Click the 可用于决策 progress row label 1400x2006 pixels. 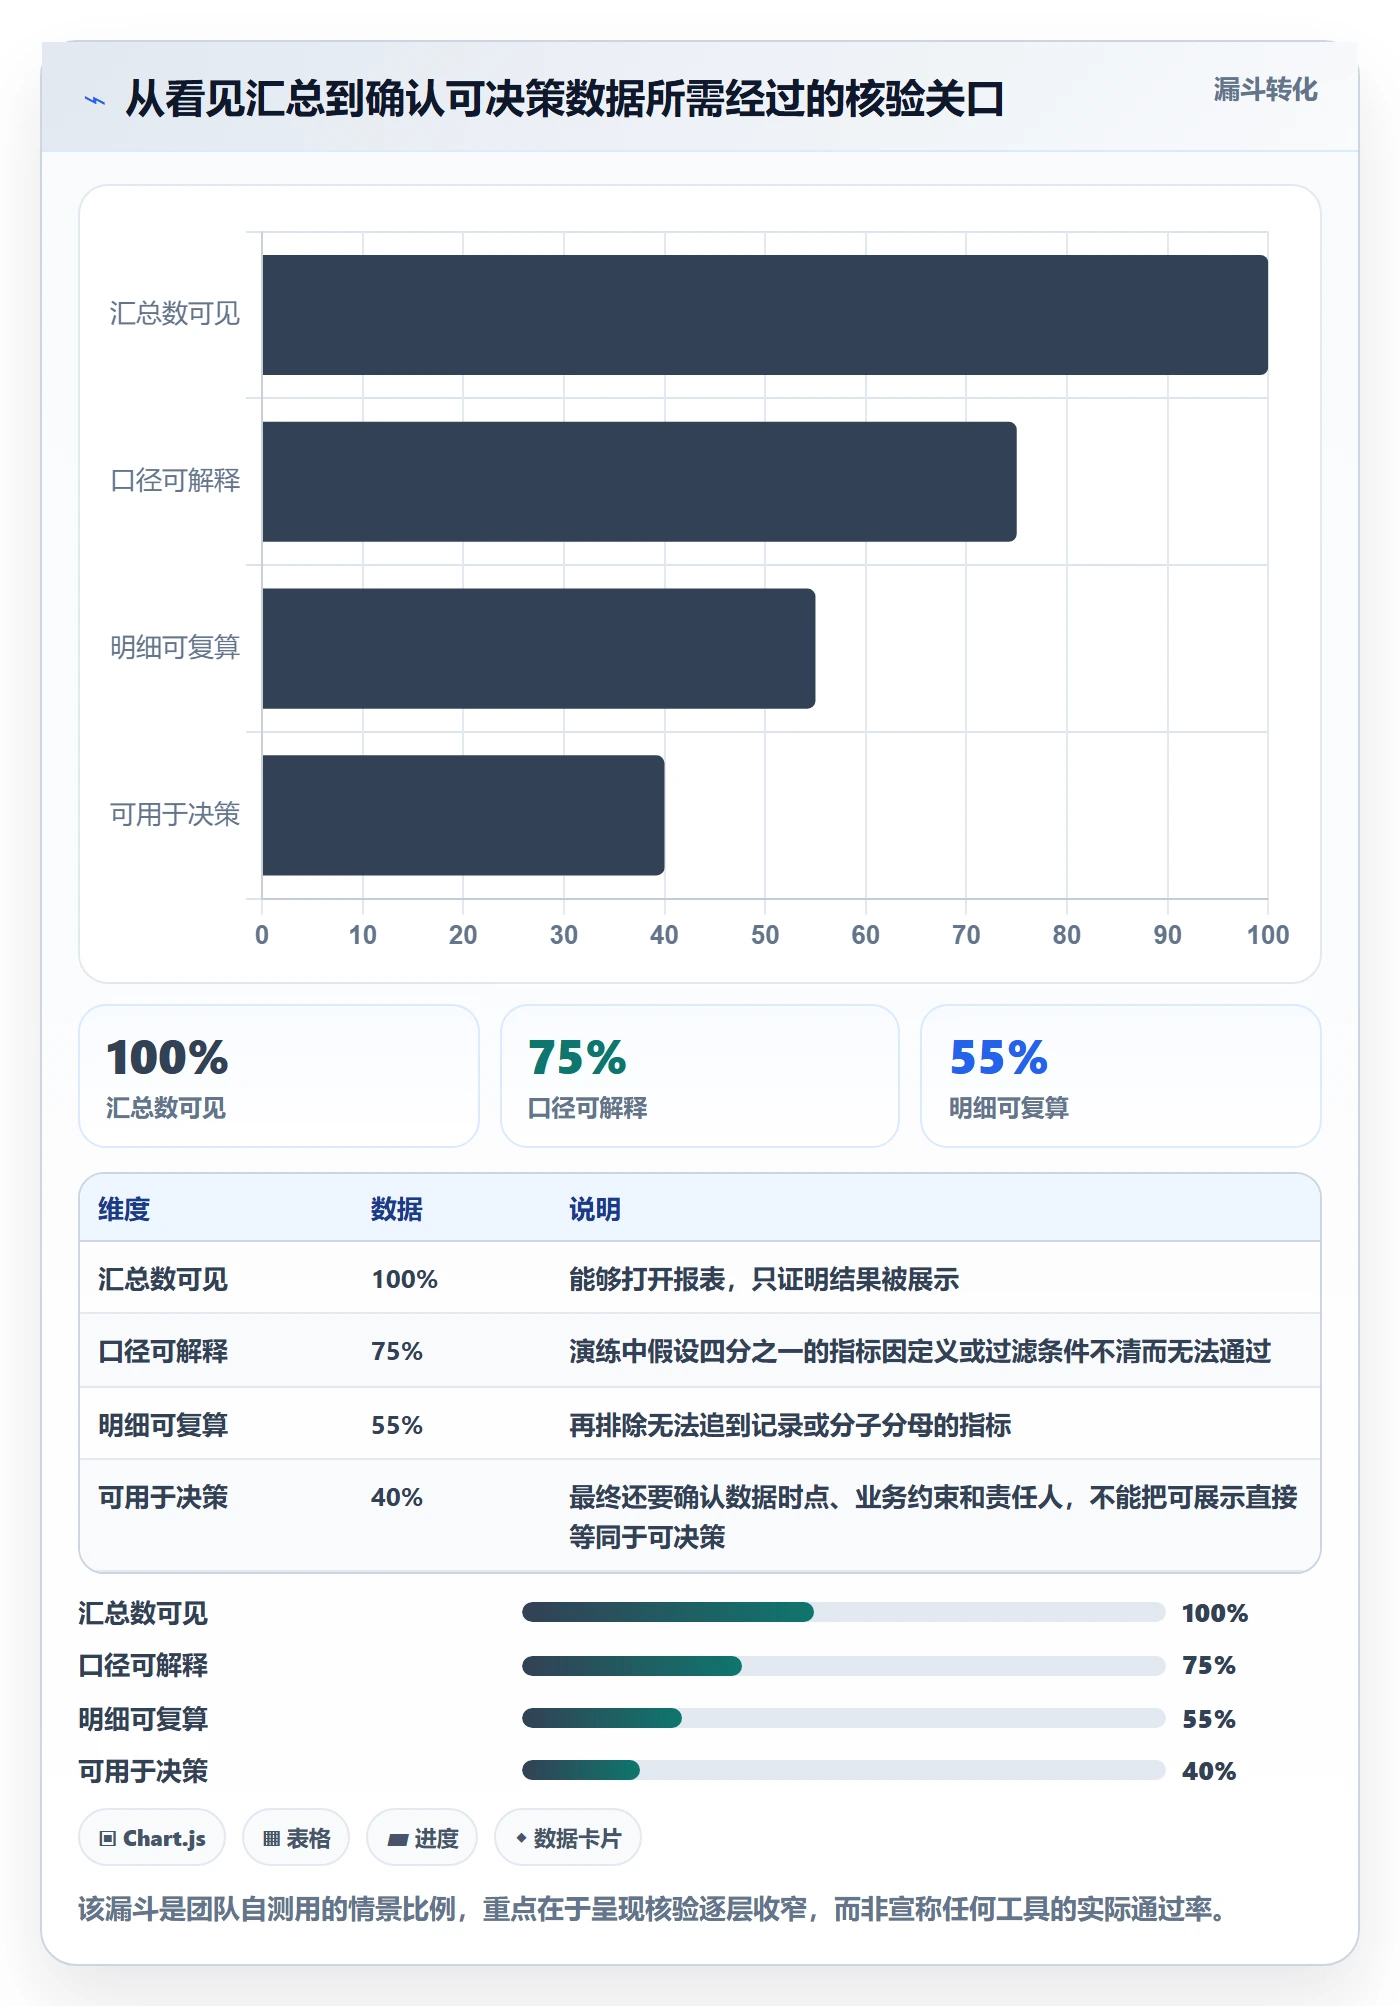coord(143,1771)
